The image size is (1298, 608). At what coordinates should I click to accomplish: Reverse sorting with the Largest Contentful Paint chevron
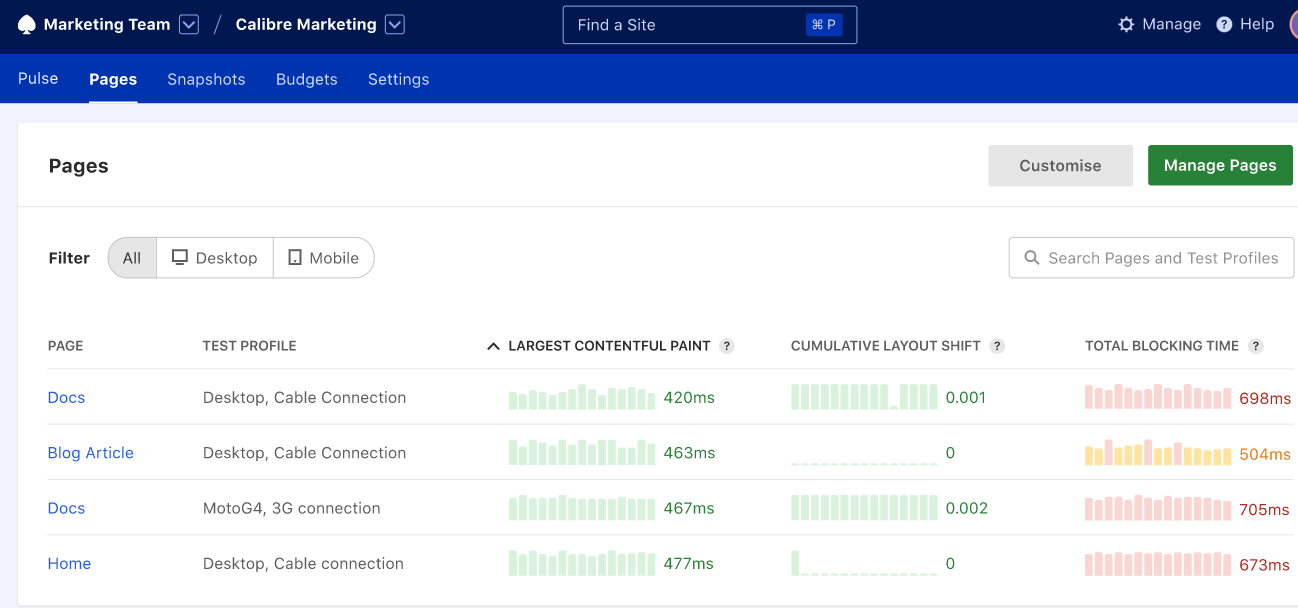pyautogui.click(x=492, y=345)
